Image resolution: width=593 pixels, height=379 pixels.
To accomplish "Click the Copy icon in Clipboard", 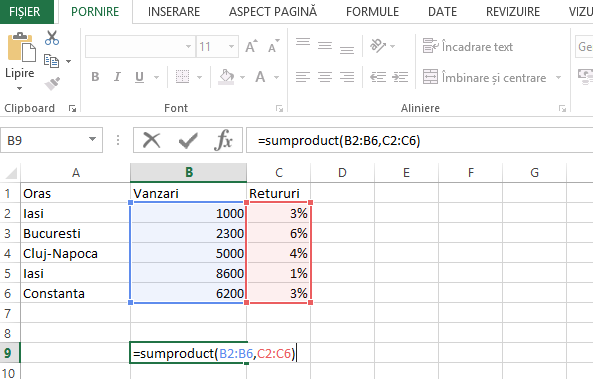I will tap(51, 61).
